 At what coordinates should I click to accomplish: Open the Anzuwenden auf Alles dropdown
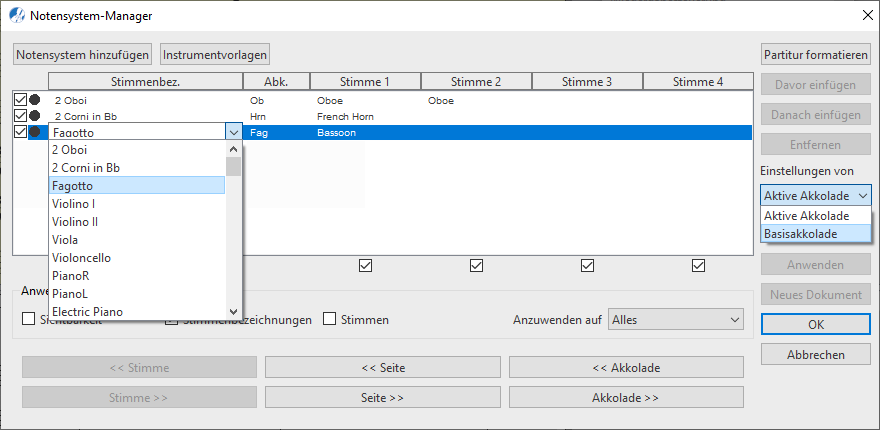tap(676, 319)
